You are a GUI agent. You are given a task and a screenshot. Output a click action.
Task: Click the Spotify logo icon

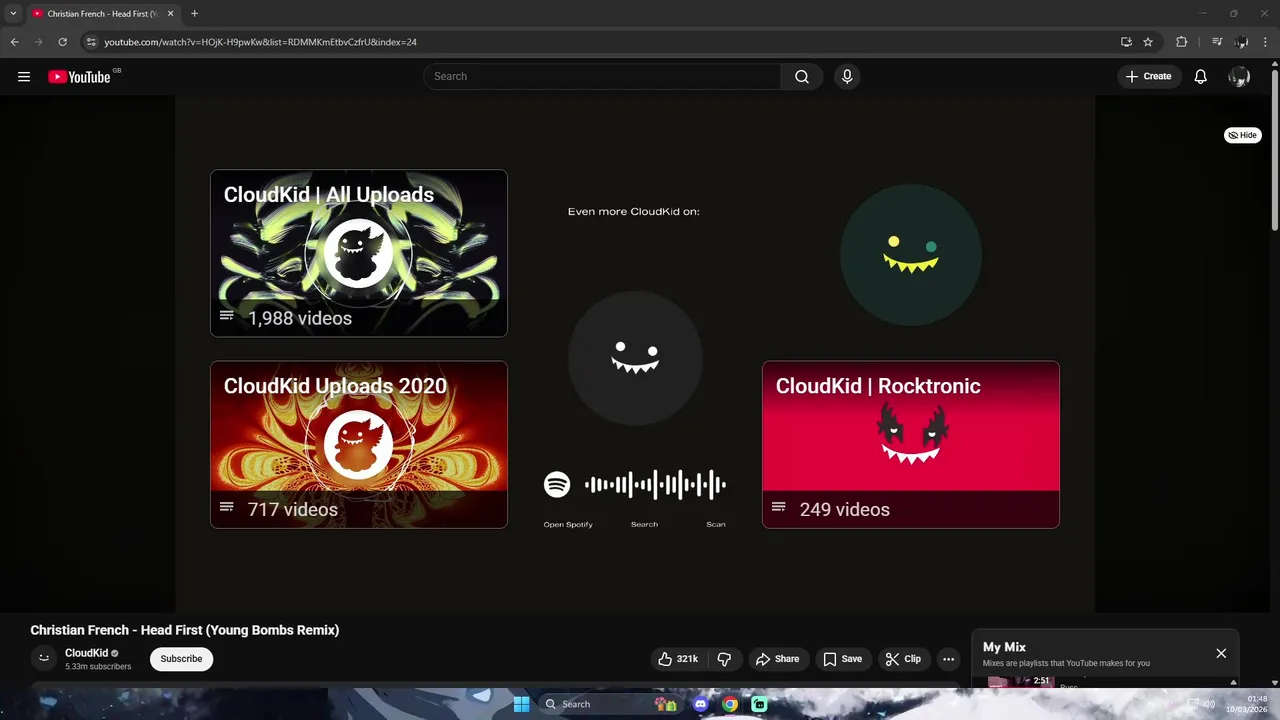click(557, 485)
